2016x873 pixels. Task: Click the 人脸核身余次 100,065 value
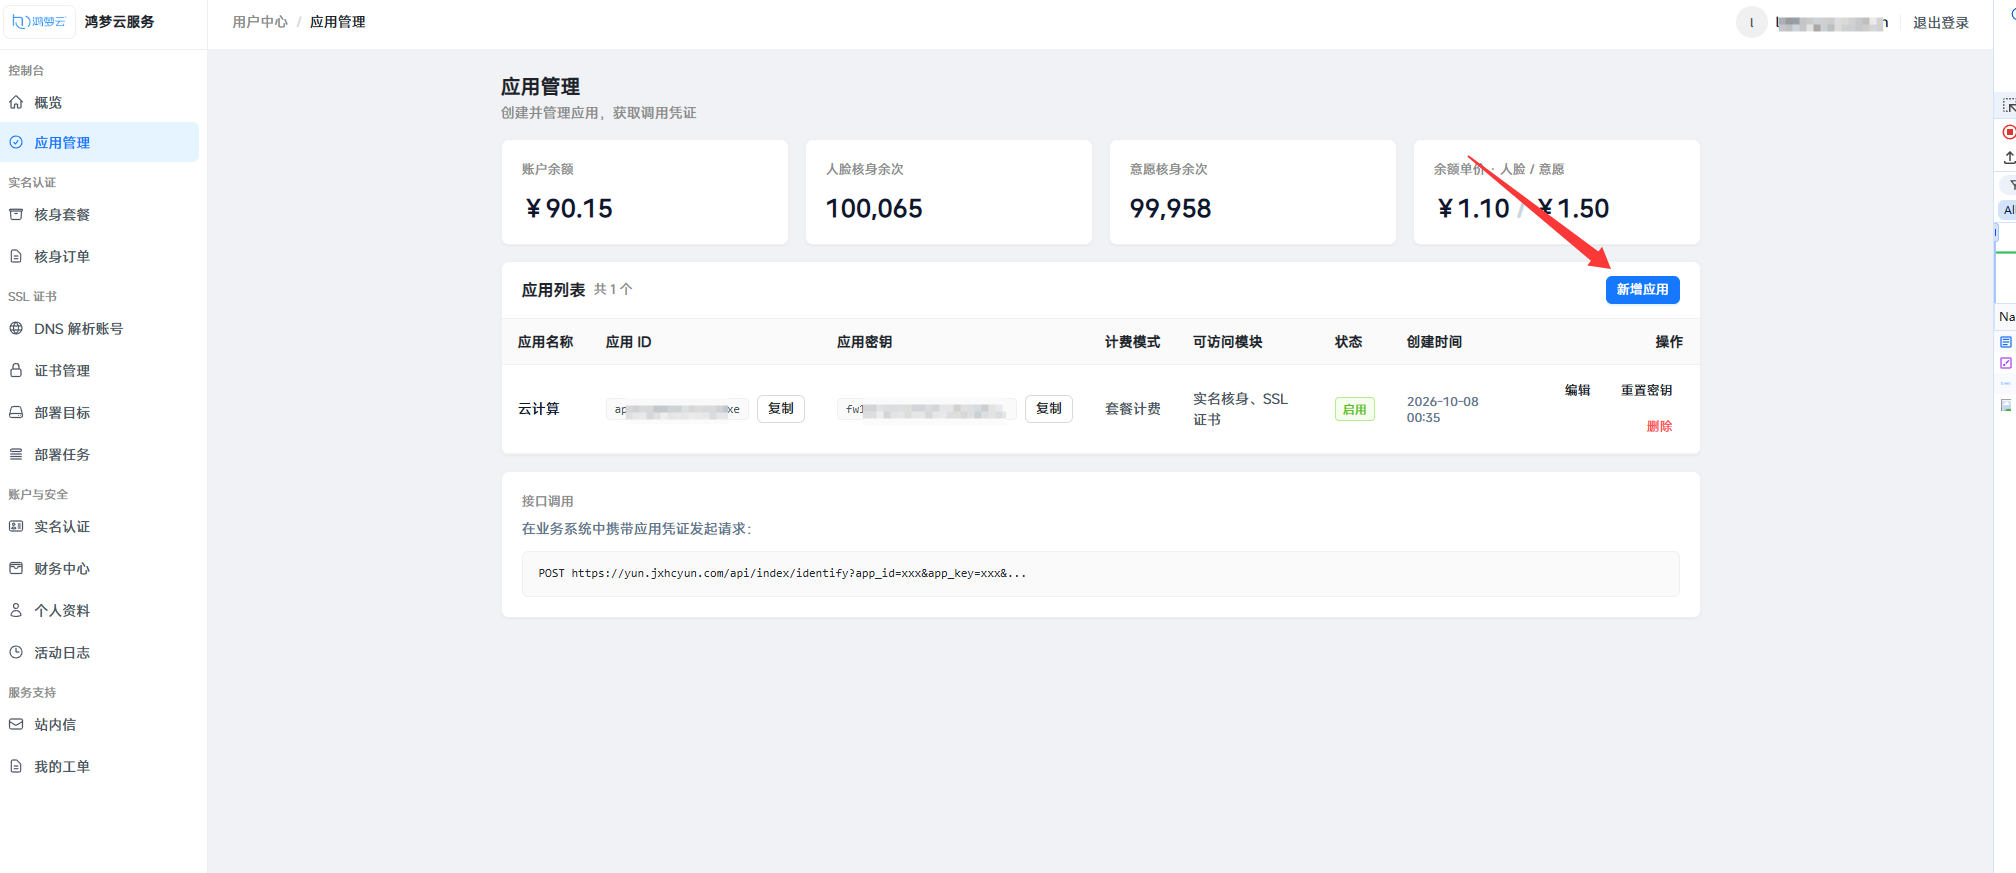[874, 208]
